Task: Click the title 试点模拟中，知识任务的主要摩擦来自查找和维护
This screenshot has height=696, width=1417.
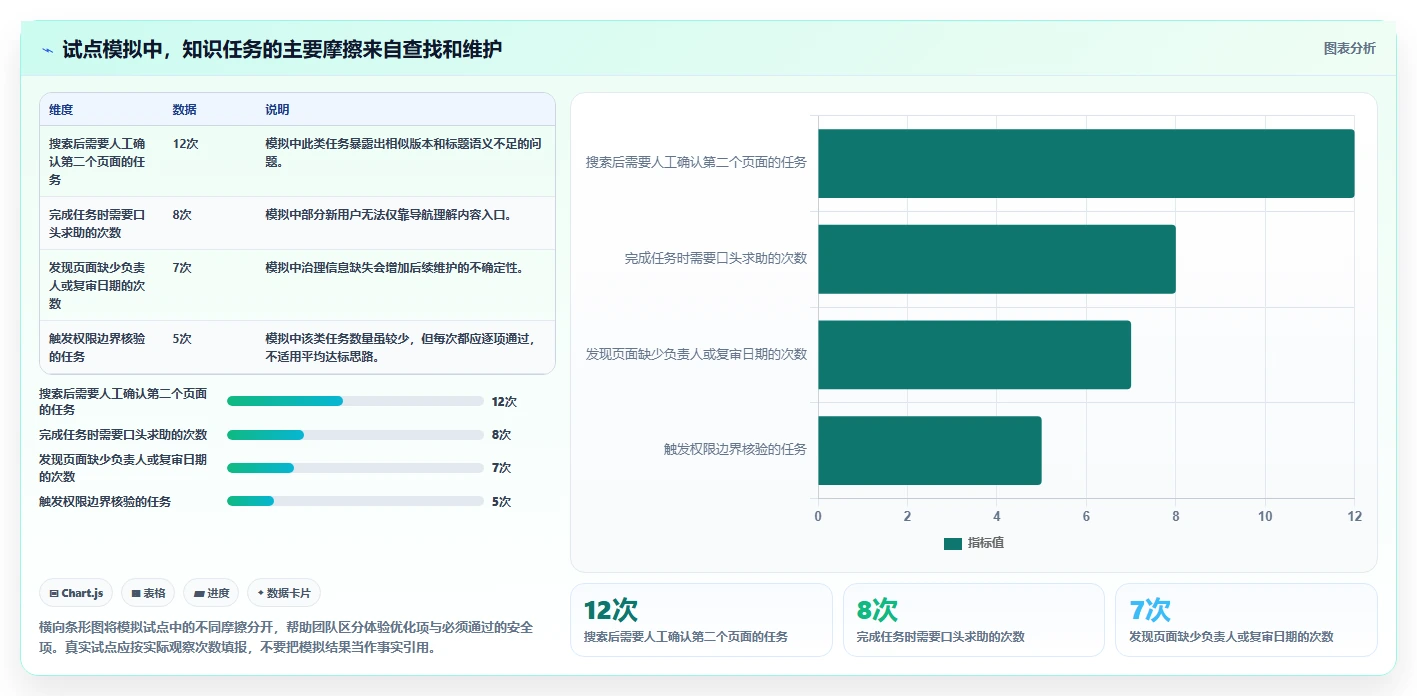Action: [282, 49]
